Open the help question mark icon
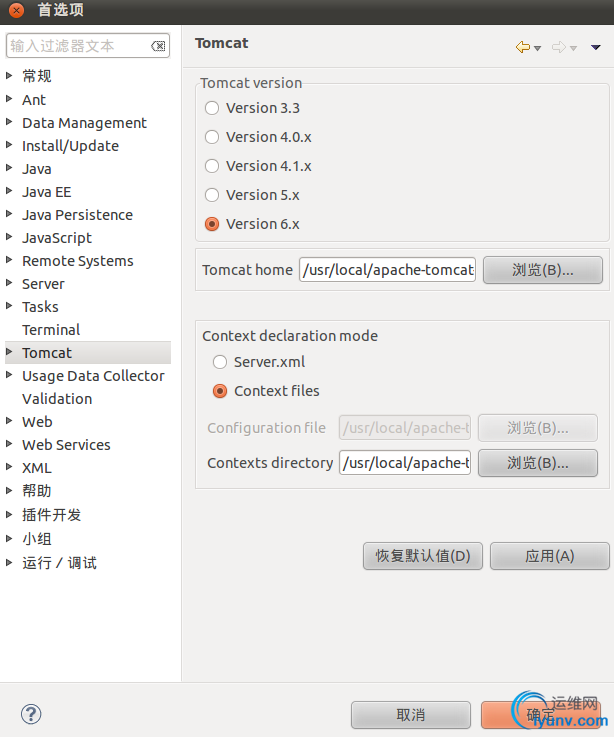 click(x=31, y=714)
